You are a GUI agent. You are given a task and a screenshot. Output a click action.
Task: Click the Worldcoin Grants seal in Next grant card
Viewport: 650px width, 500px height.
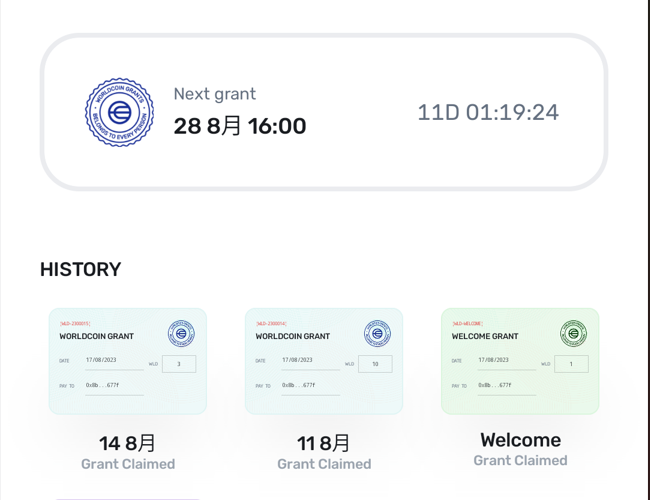point(119,112)
